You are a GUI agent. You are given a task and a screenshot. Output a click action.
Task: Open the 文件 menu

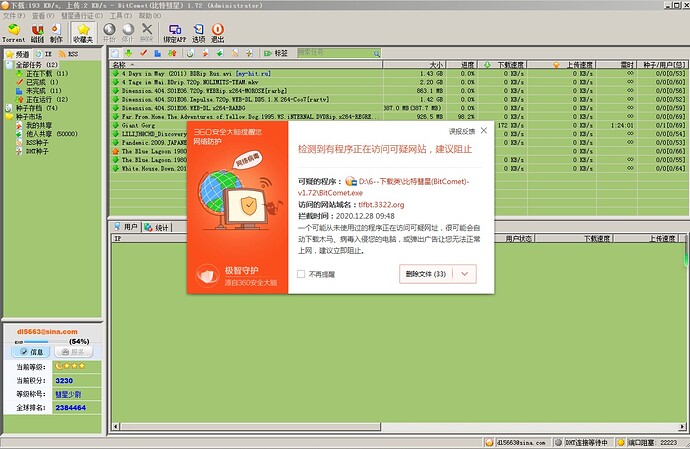coord(14,16)
